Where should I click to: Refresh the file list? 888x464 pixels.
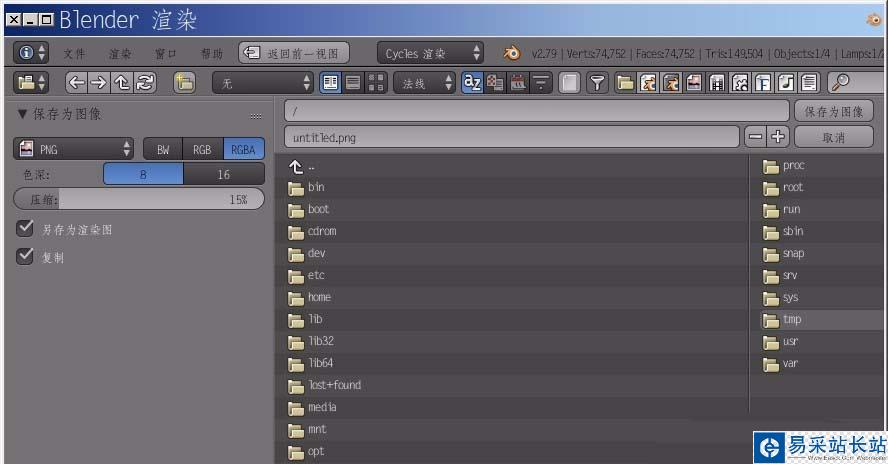tap(145, 83)
